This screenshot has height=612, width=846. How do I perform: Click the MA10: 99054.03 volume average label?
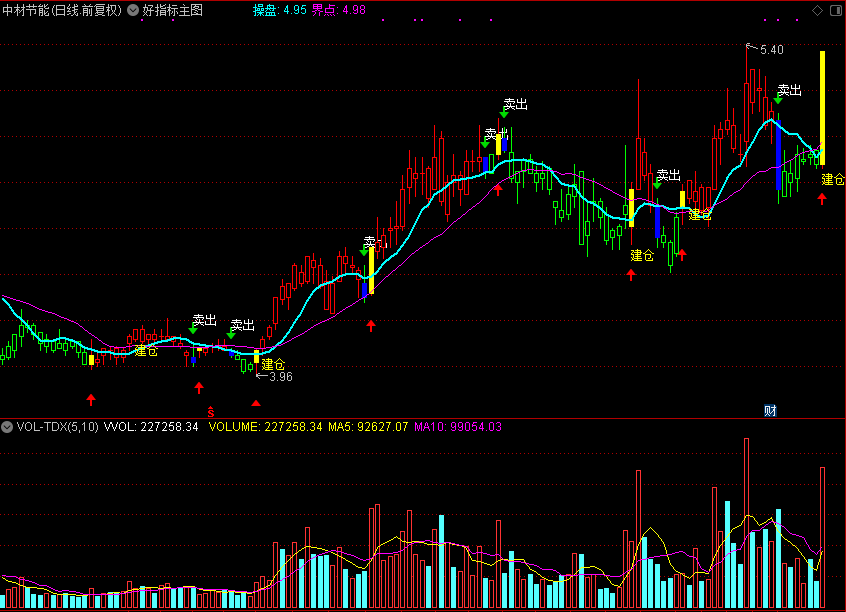458,427
